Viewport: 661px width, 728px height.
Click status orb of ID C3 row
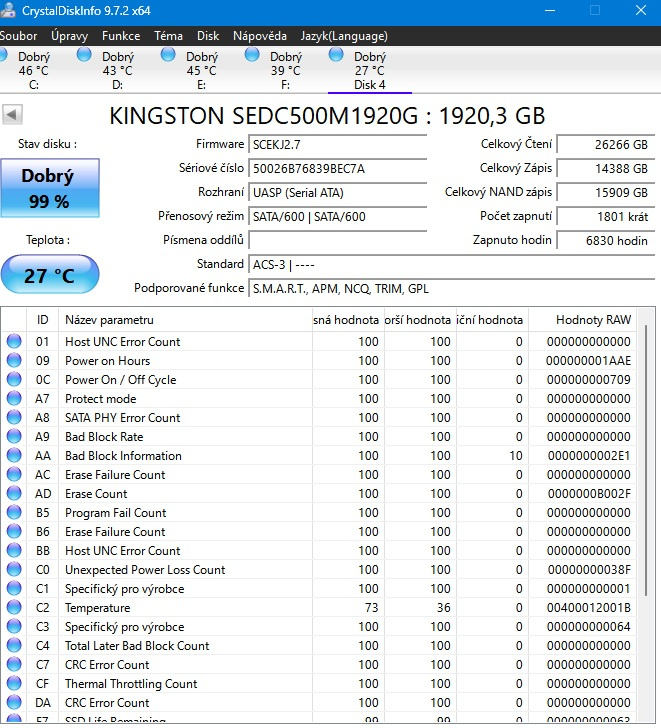[x=14, y=626]
